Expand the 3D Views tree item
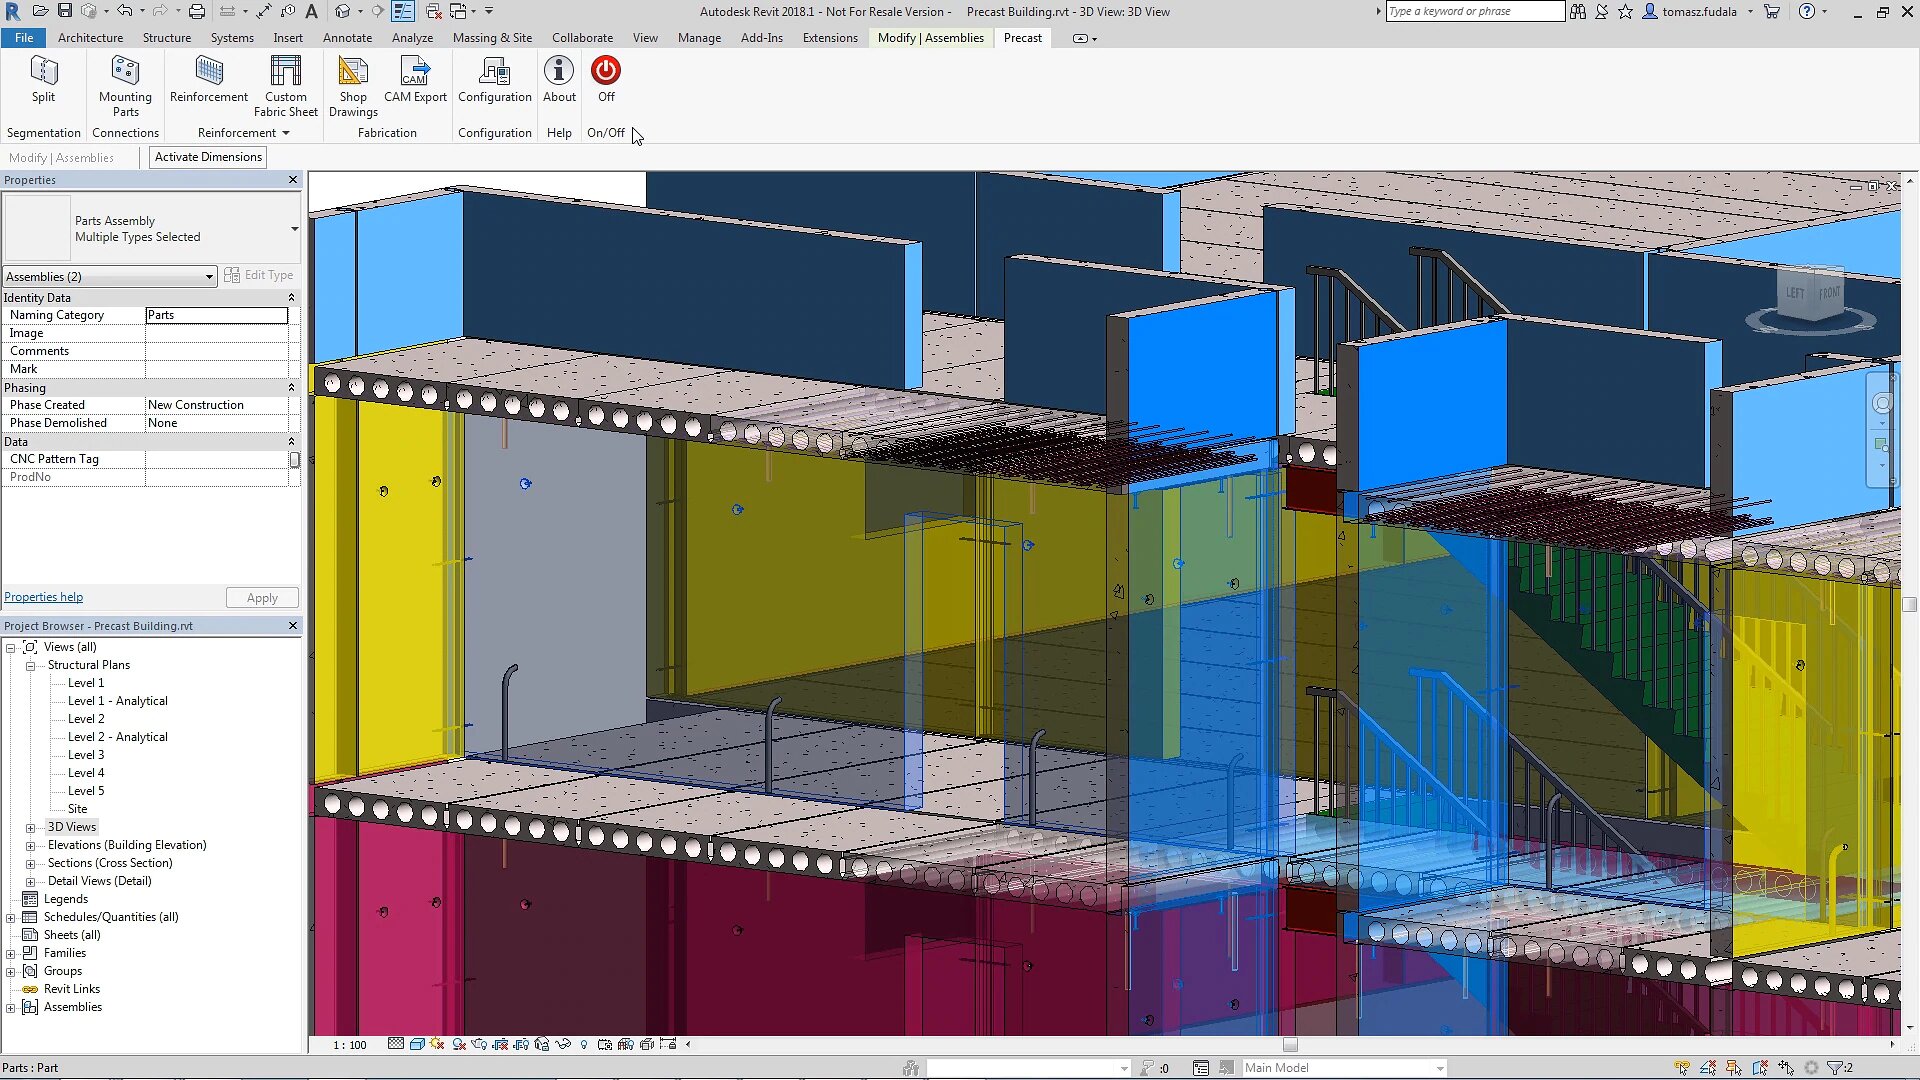The width and height of the screenshot is (1920, 1080). tap(30, 828)
